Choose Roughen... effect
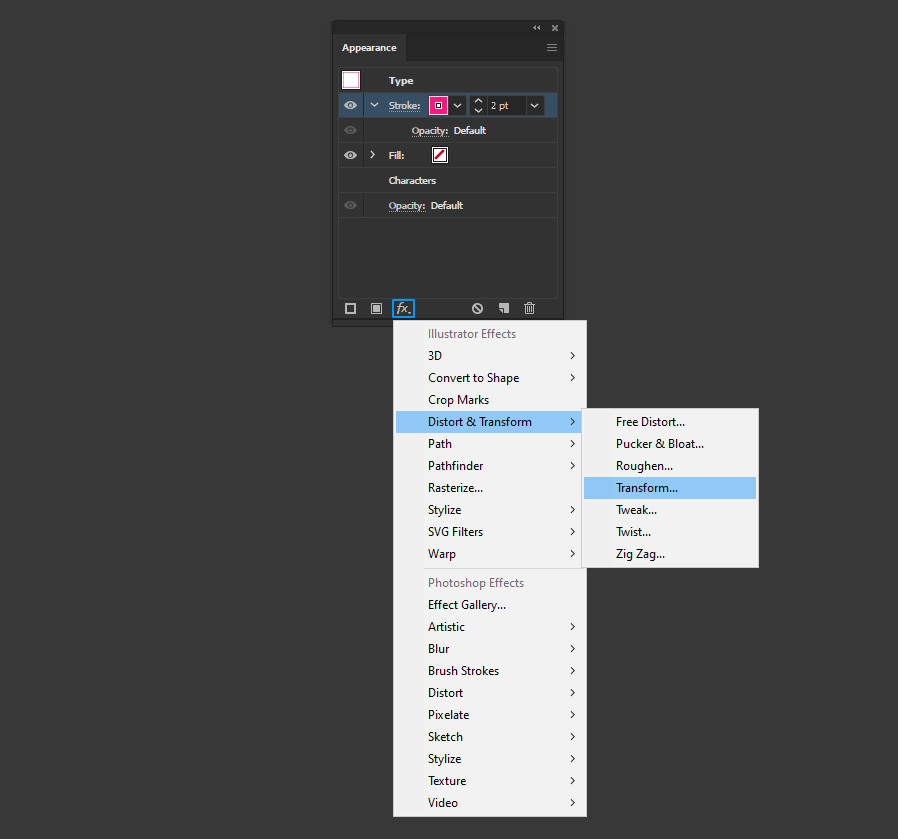This screenshot has width=898, height=839. (x=670, y=466)
